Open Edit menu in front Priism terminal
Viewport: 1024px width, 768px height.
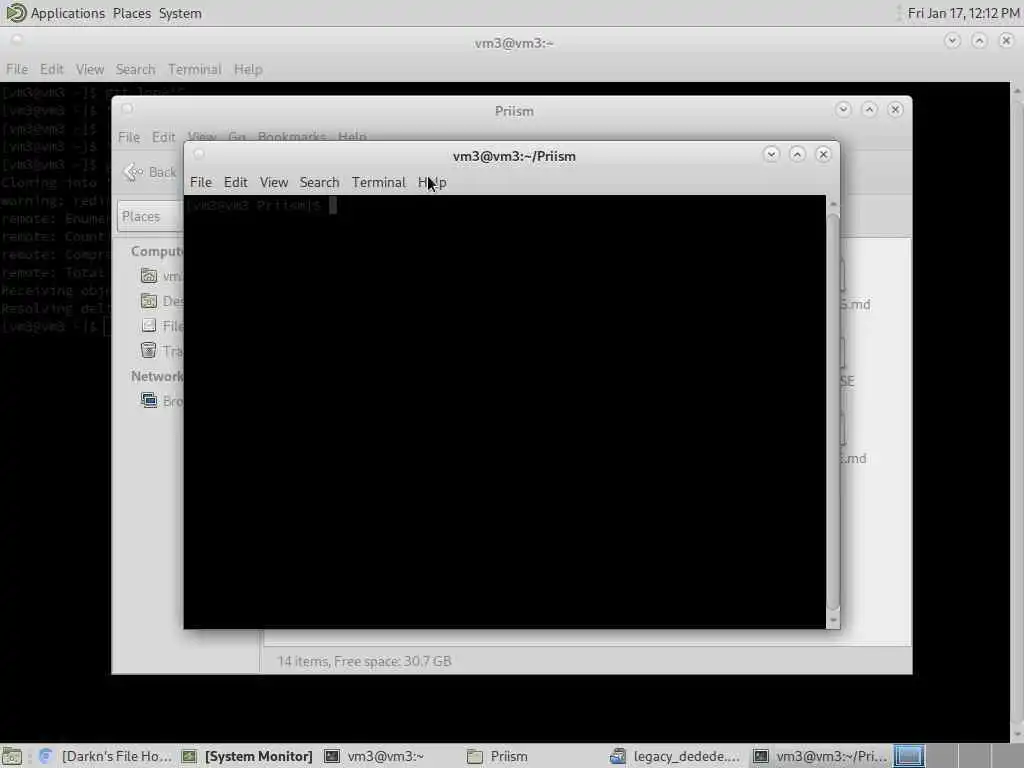(x=235, y=182)
